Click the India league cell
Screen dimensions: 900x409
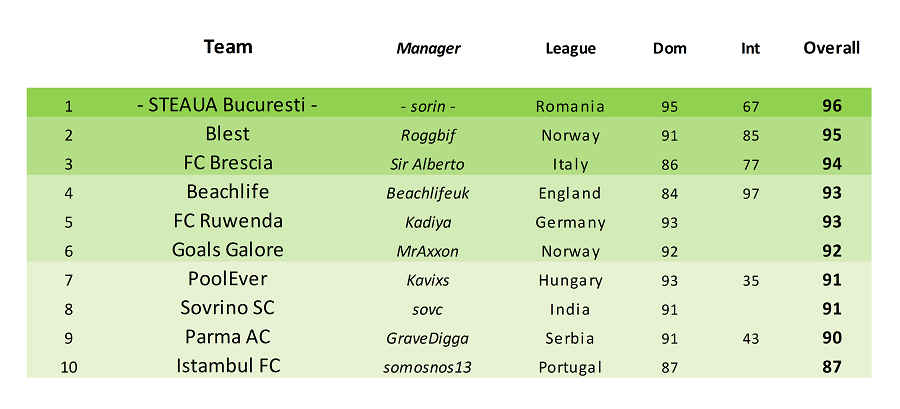(571, 310)
